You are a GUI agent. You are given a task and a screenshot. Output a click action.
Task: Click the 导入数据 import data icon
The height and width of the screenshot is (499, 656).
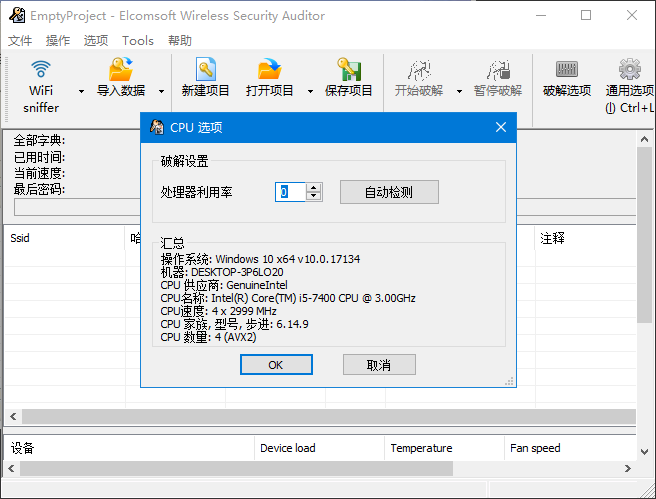tap(121, 69)
